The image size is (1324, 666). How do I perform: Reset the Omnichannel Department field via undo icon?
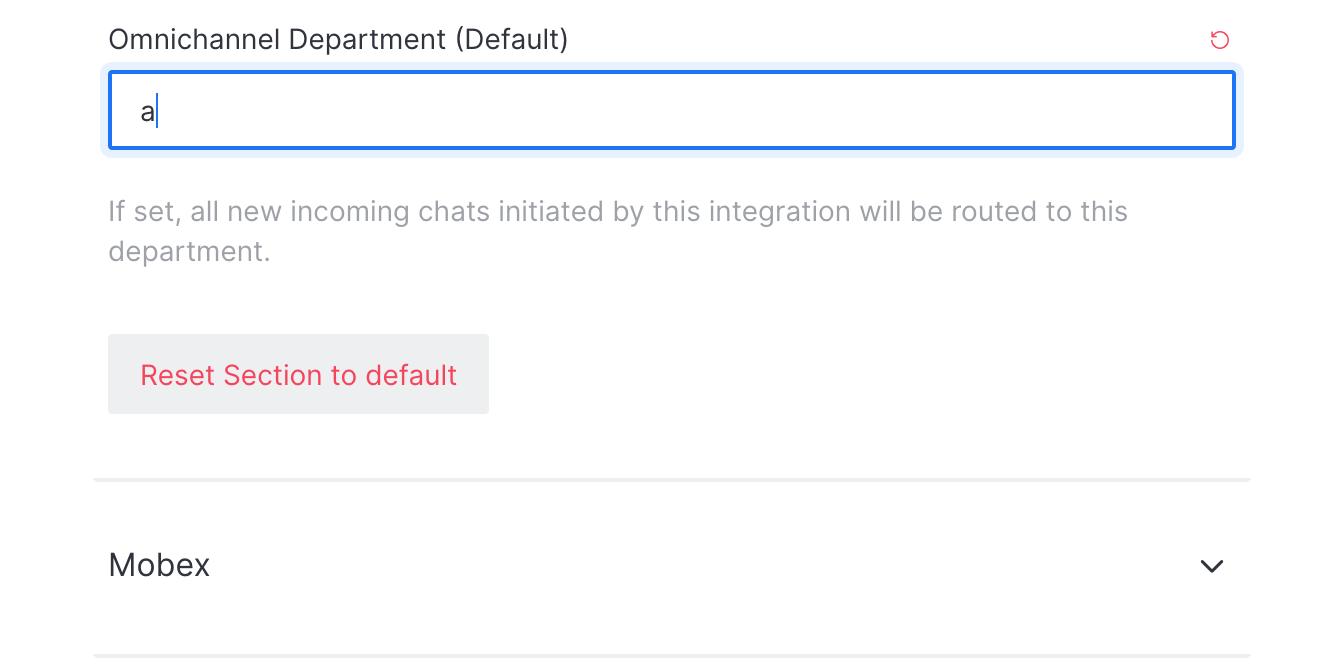(x=1219, y=40)
